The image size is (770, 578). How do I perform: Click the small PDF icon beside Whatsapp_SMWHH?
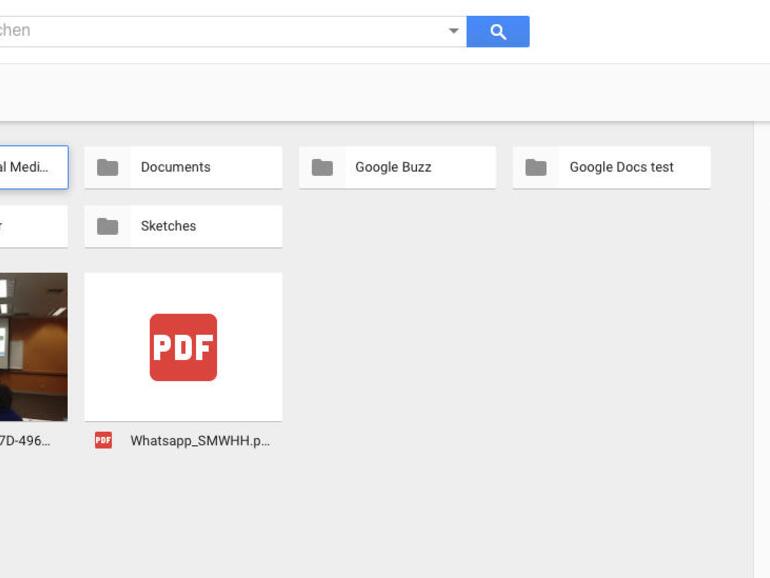point(103,440)
